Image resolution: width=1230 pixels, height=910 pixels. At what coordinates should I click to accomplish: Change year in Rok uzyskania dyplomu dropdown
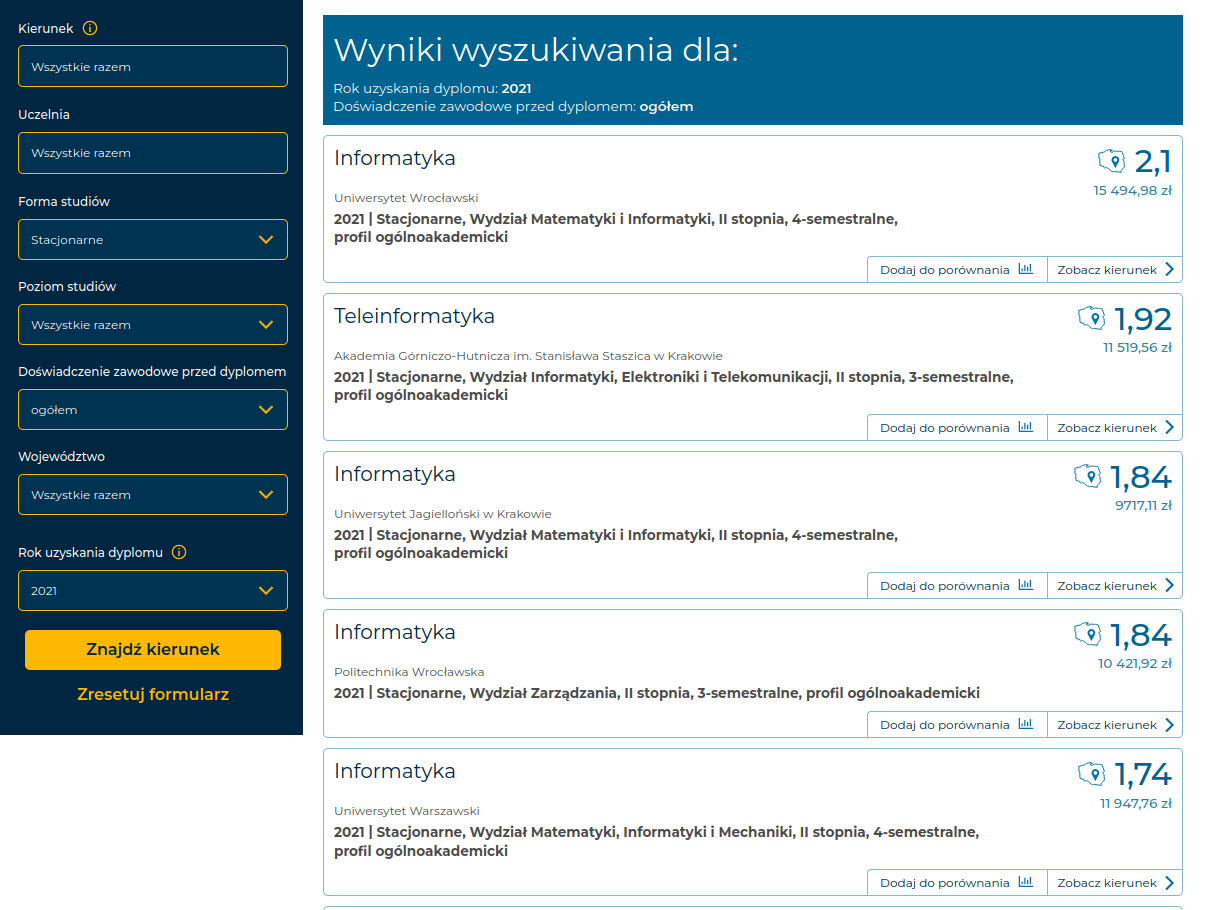coord(153,591)
